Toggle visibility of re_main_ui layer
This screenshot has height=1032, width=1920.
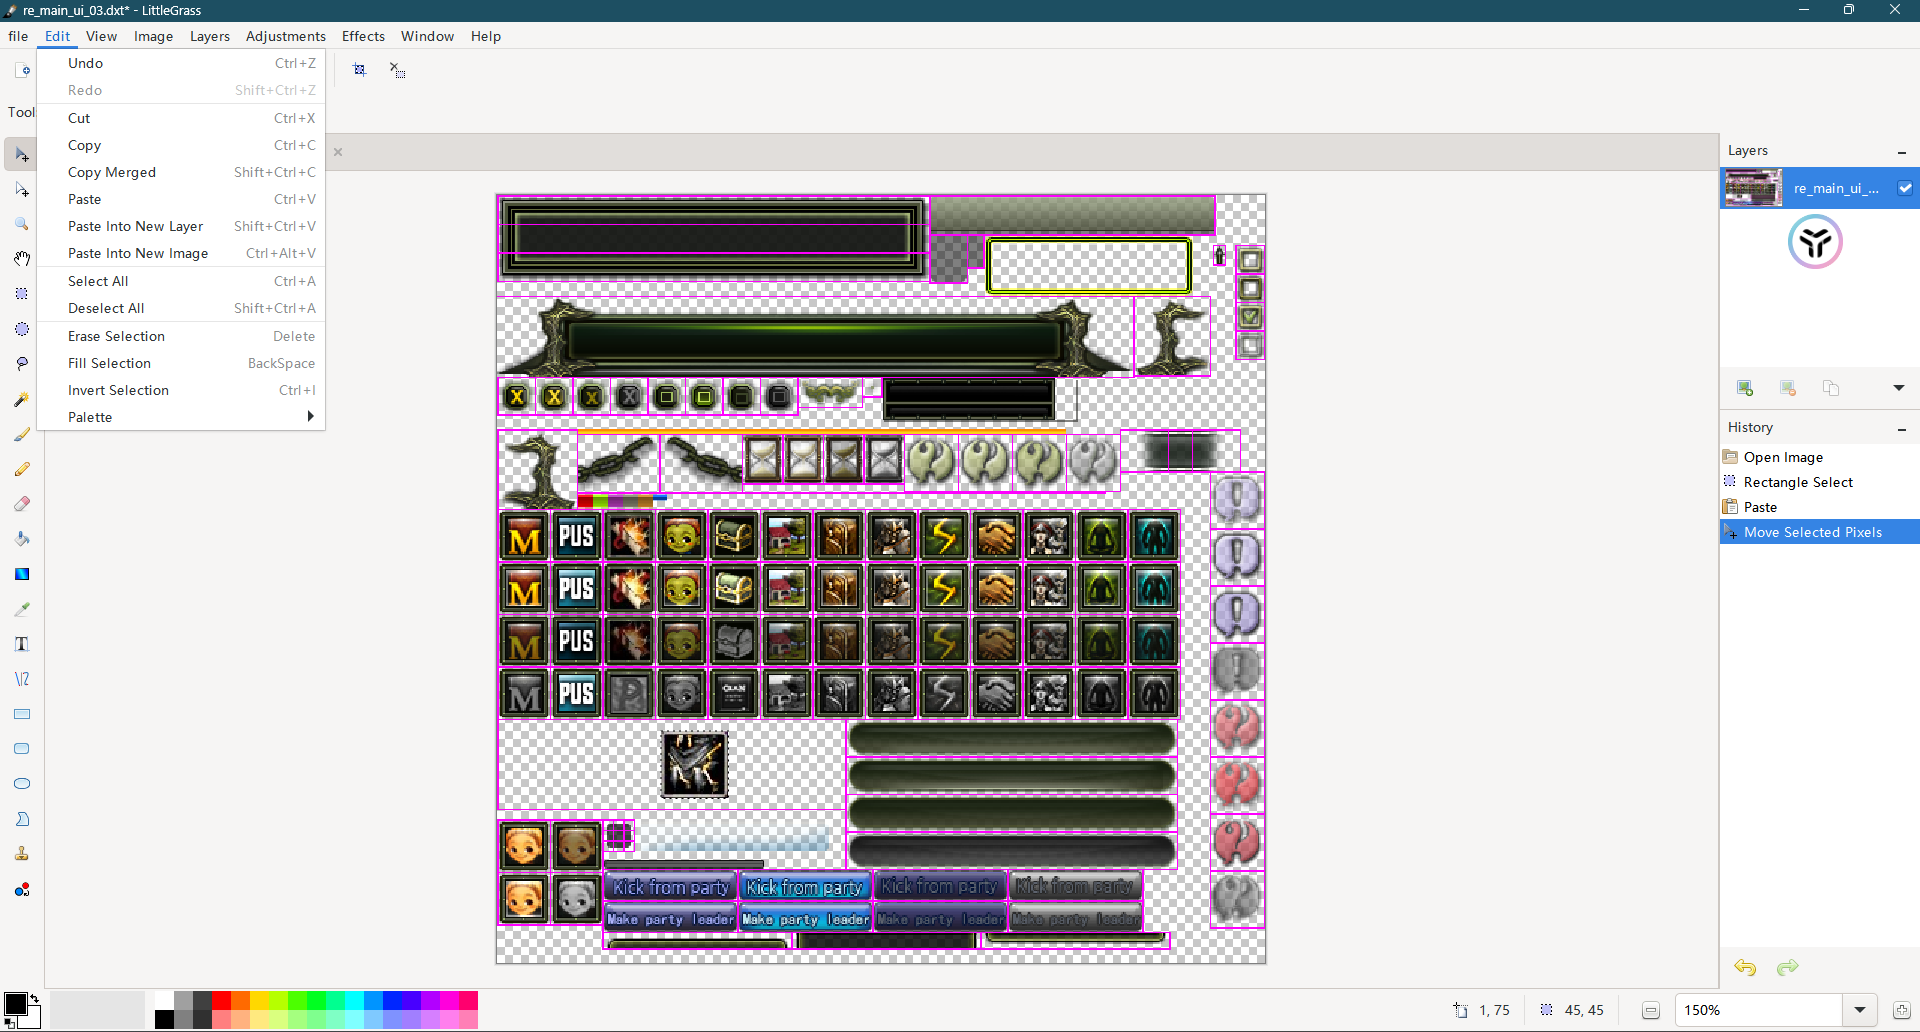point(1905,188)
